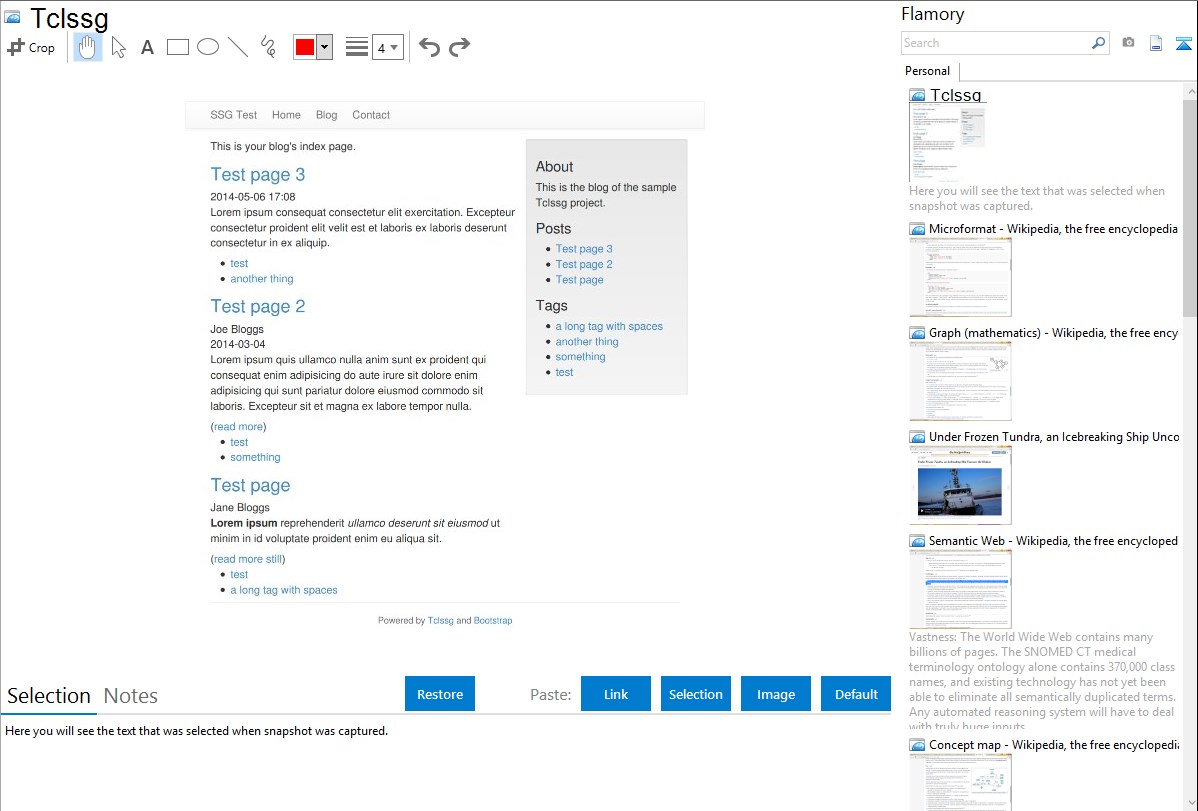Select the freehand scribble tool

pos(268,47)
